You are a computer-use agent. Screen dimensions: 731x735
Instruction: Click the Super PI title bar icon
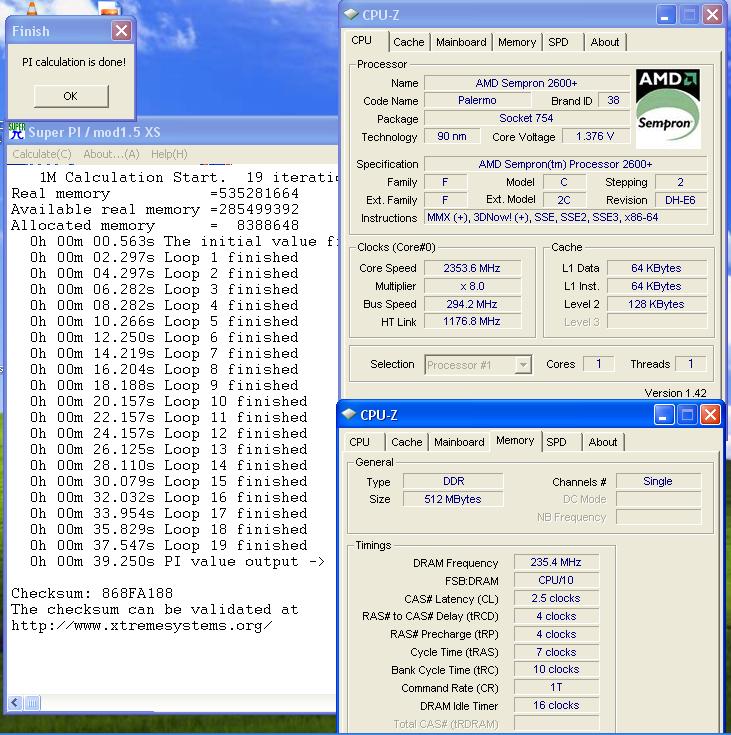[x=16, y=132]
